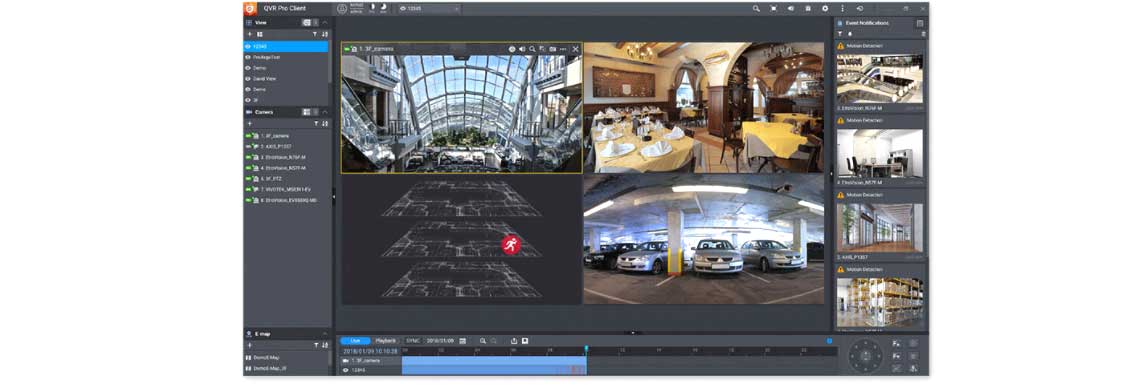The height and width of the screenshot is (386, 1140).
Task: Click the parking garage camera video tile
Action: pyautogui.click(x=704, y=239)
